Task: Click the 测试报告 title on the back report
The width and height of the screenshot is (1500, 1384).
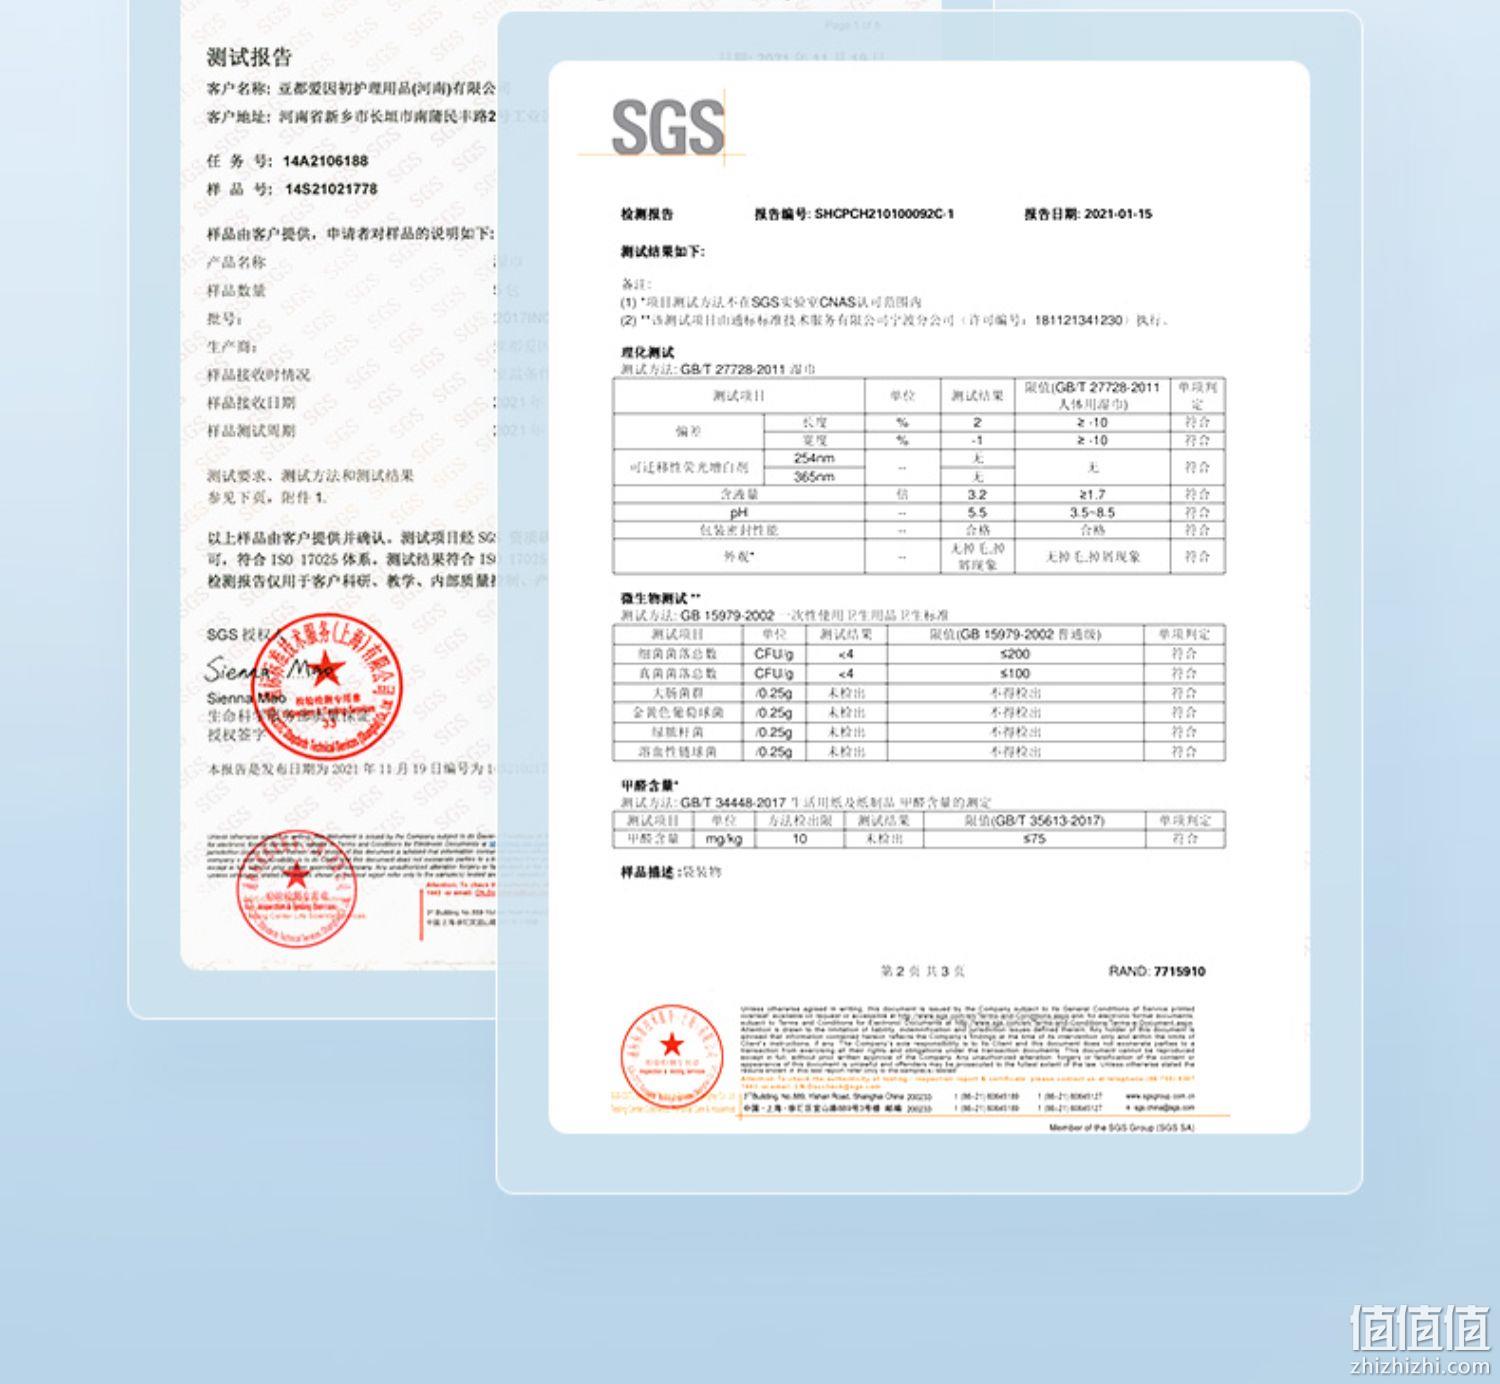Action: [249, 57]
